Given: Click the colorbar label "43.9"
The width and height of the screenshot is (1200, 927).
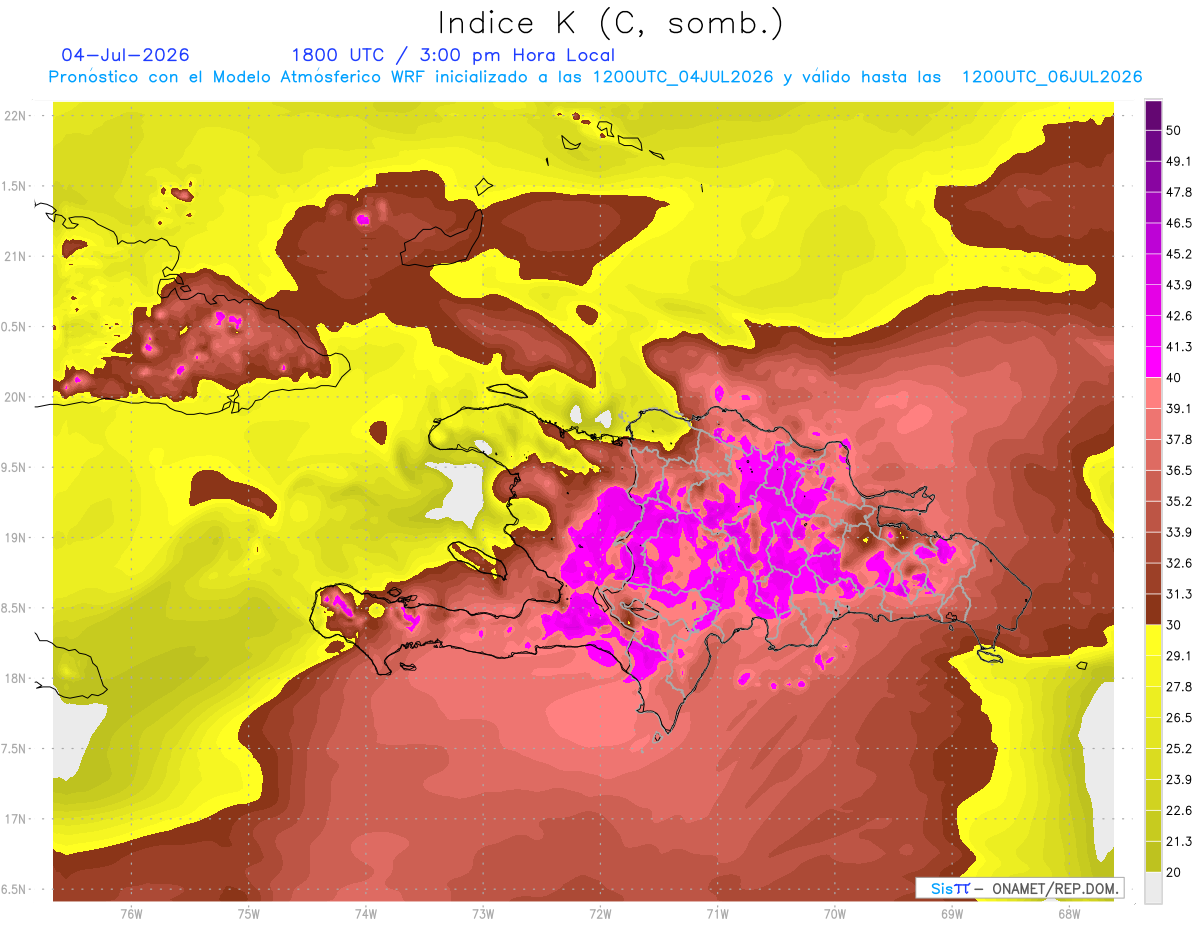Looking at the screenshot, I should (x=1178, y=285).
